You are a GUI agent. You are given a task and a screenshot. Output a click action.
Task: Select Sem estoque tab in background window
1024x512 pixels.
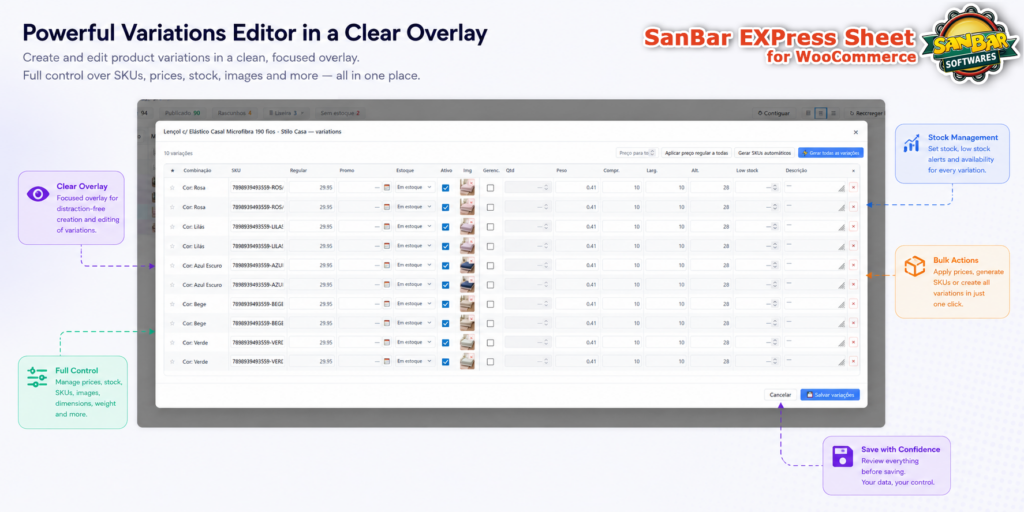coord(340,113)
